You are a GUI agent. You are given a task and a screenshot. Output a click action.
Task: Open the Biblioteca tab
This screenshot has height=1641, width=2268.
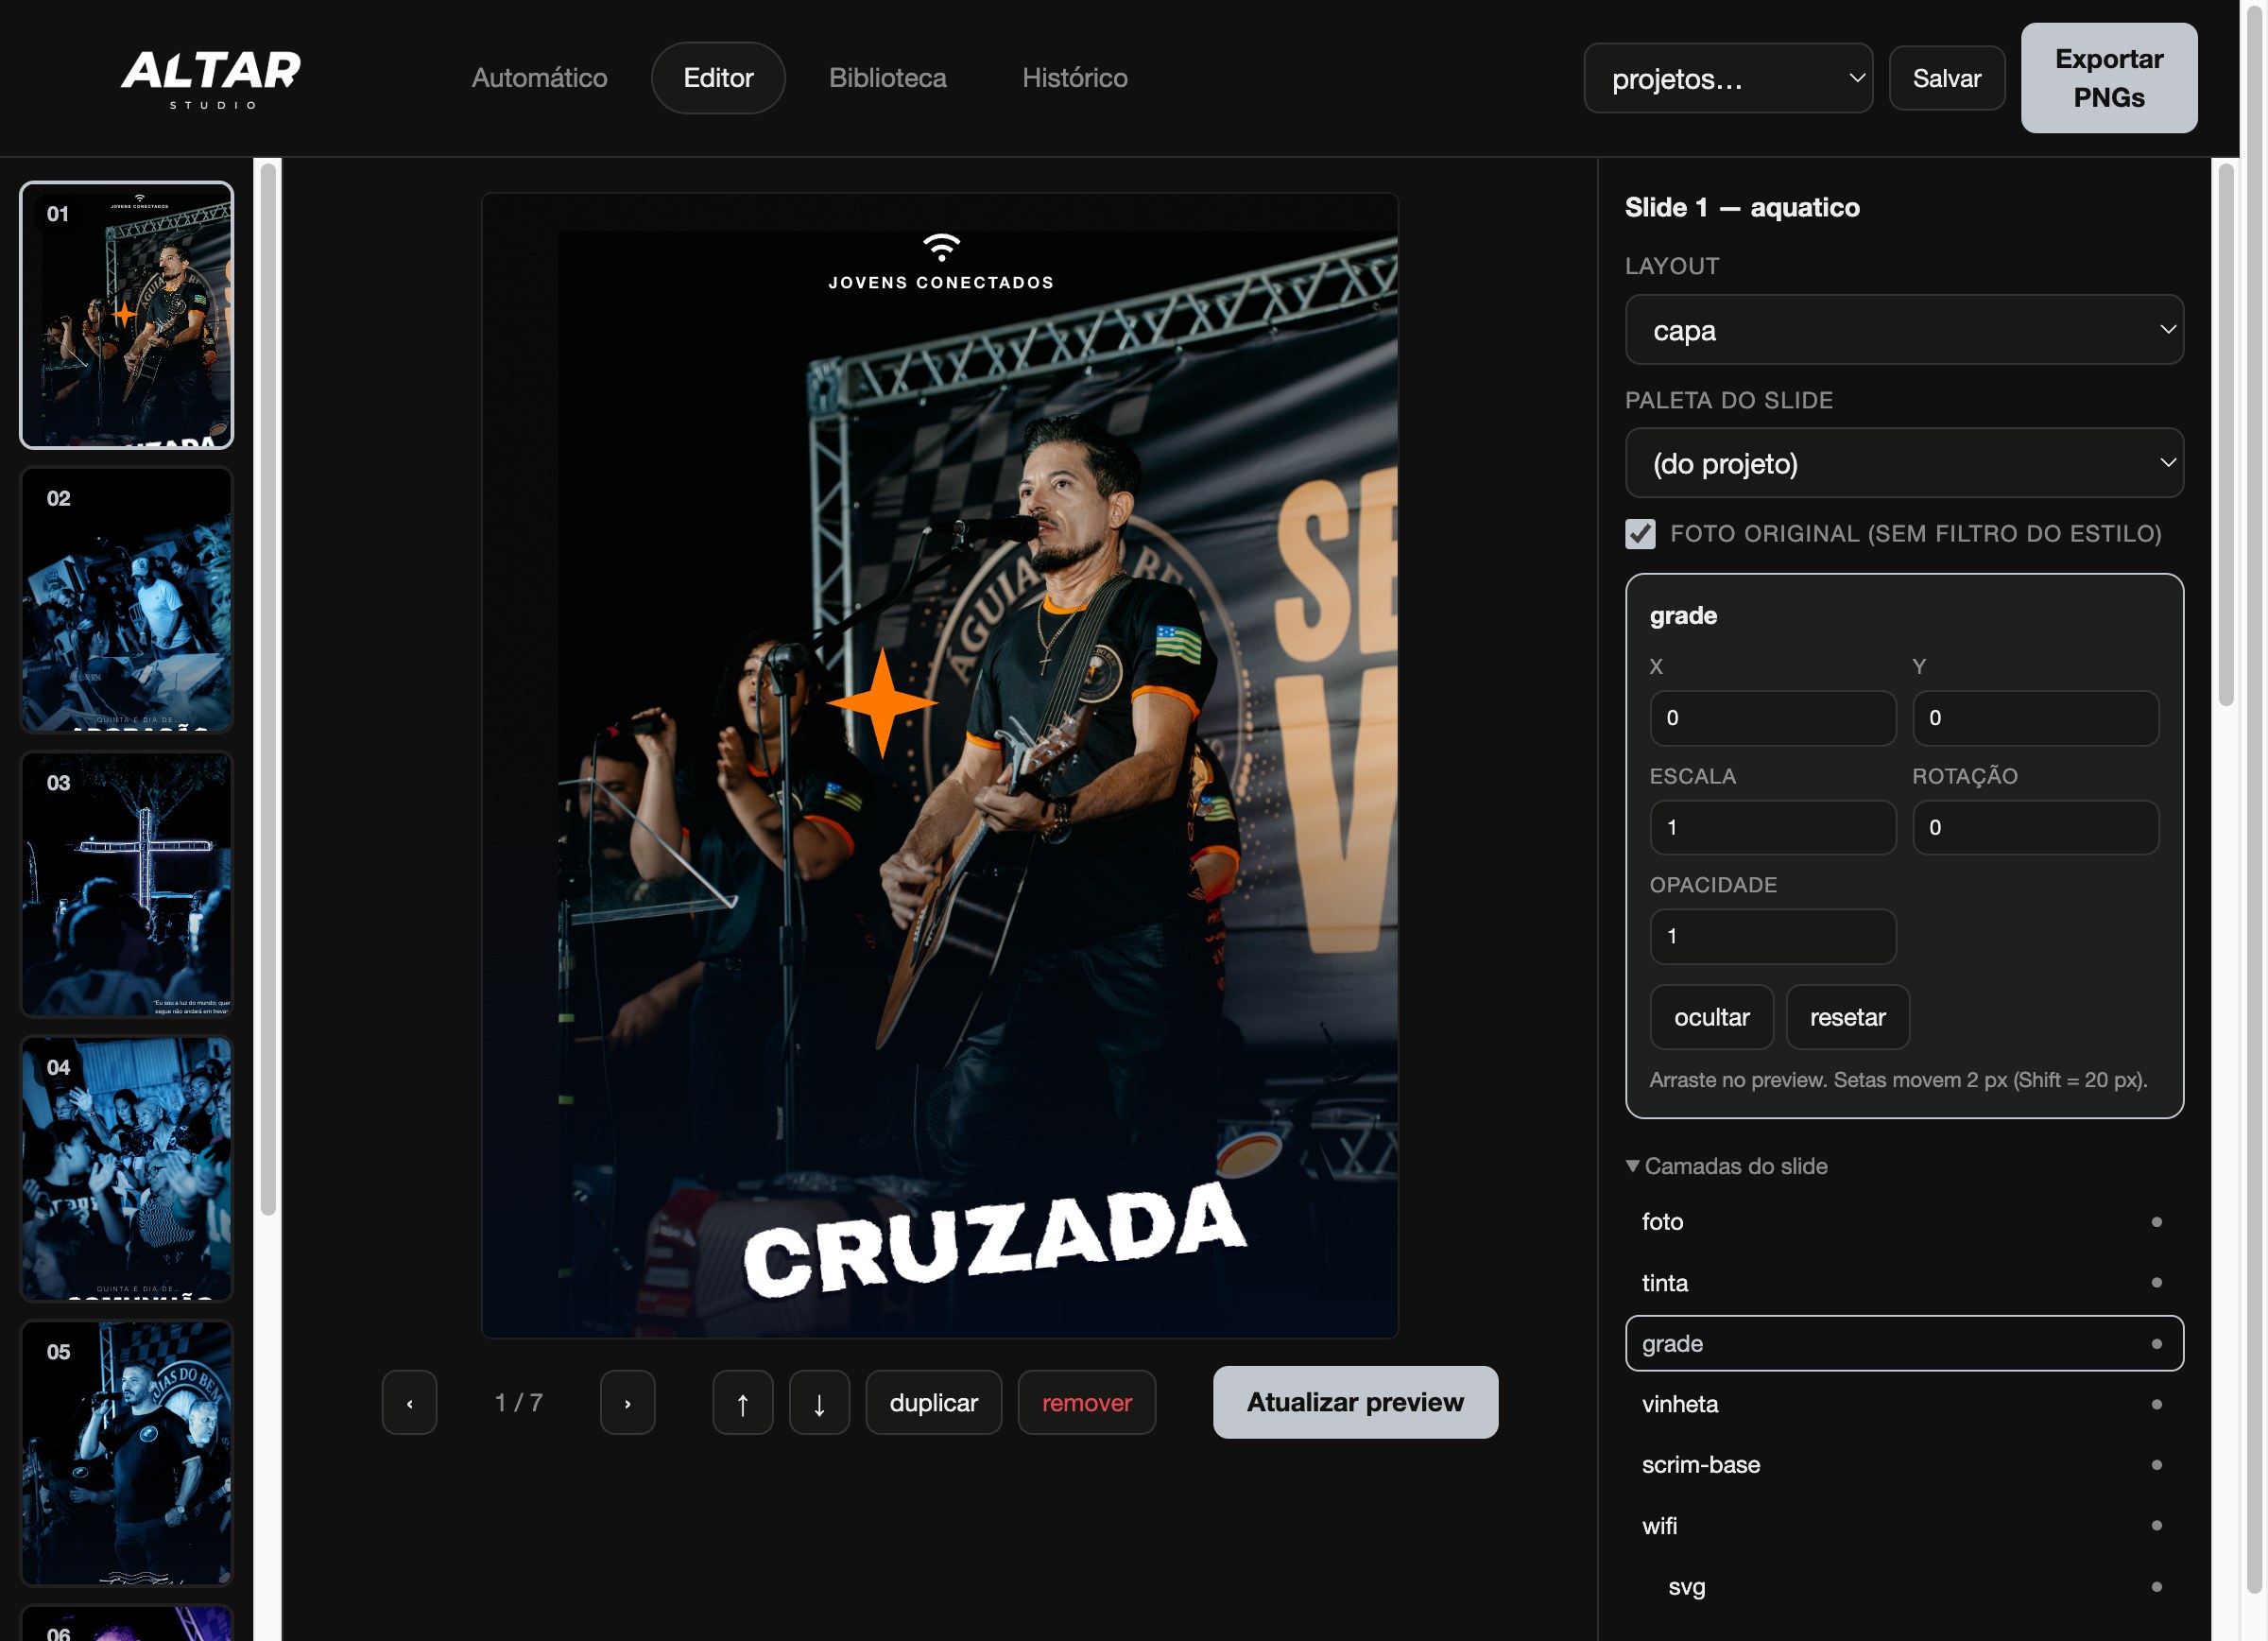pos(887,78)
